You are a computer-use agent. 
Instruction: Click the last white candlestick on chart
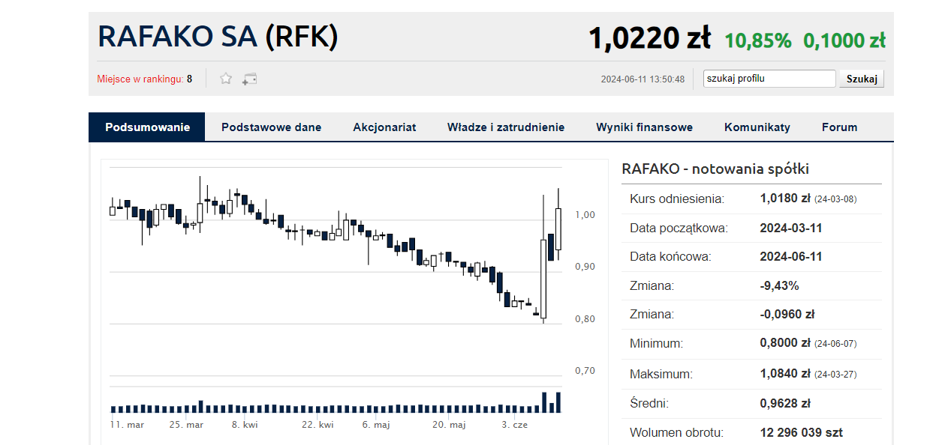click(558, 229)
